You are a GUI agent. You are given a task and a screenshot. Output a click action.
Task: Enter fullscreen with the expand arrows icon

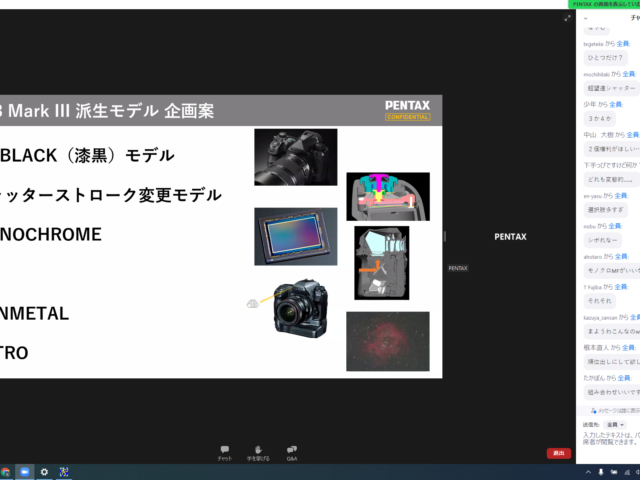tap(568, 17)
